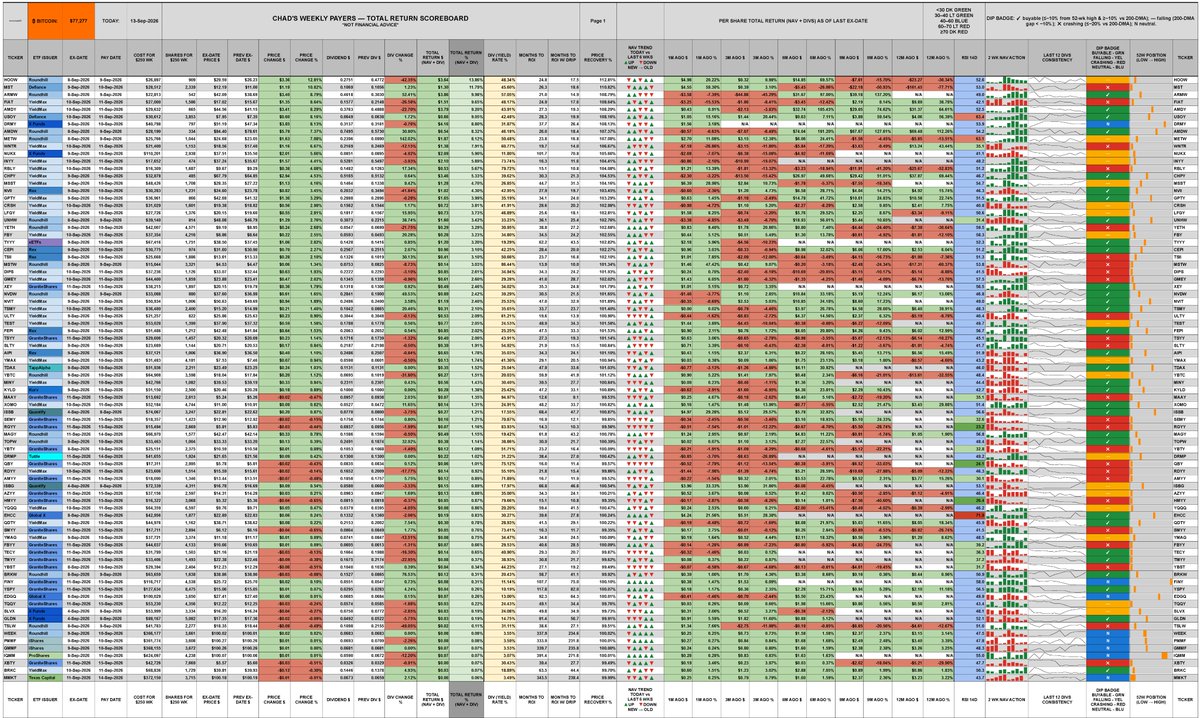Image resolution: width=1200 pixels, height=718 pixels.
Task: Select IQMM's ProShares issuer cell
Action: 45,655
